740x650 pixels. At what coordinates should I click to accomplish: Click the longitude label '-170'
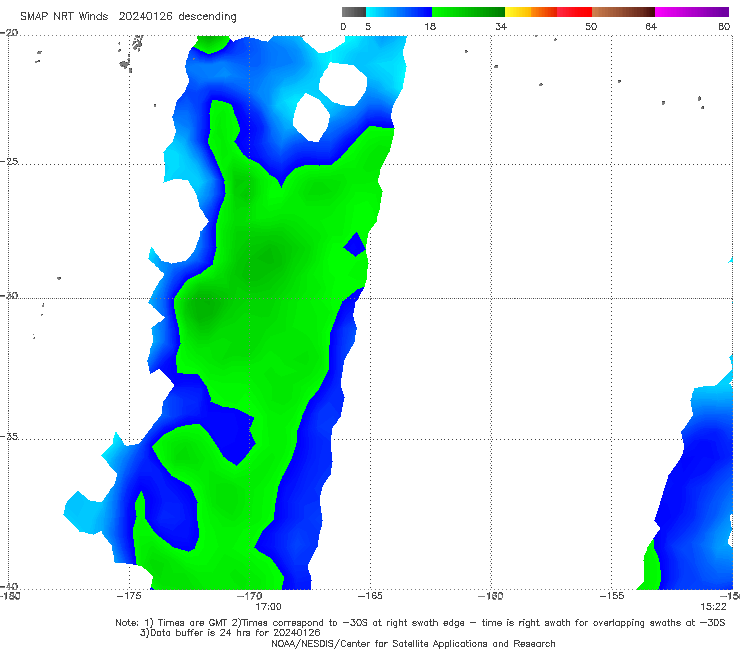click(x=250, y=596)
